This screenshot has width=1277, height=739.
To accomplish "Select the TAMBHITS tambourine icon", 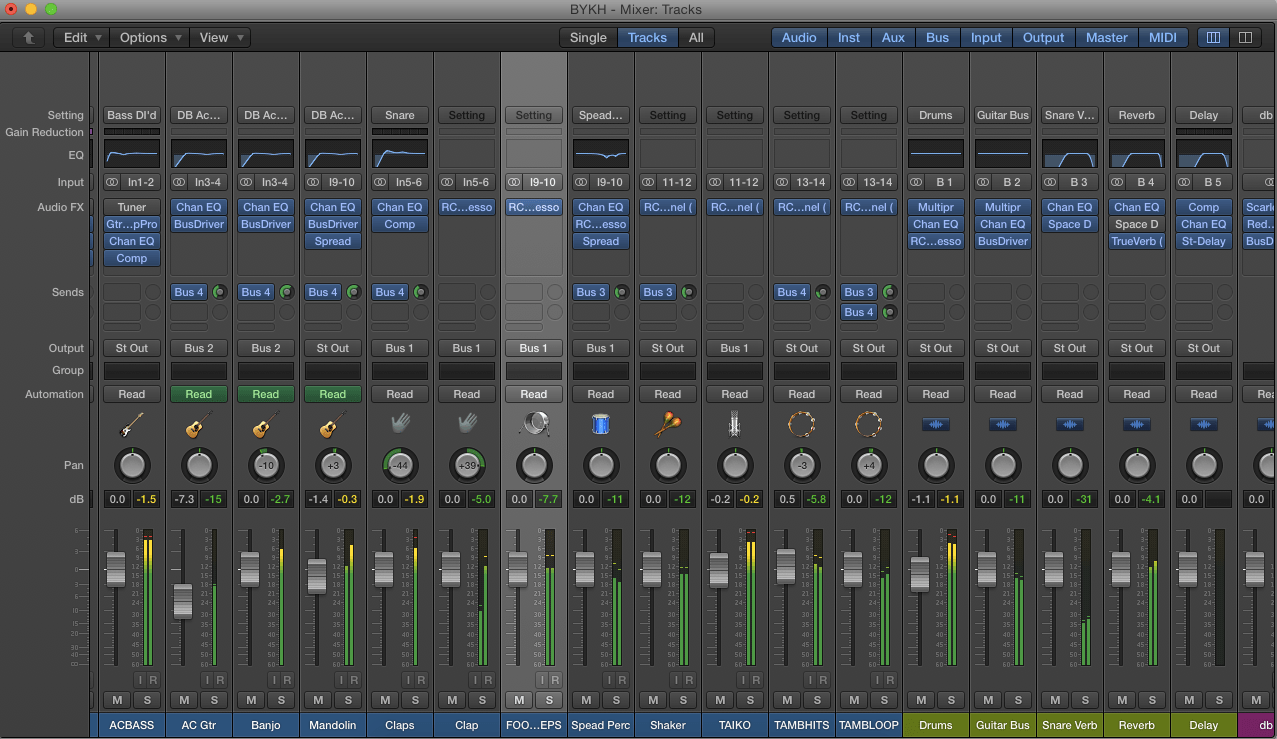I will tap(802, 426).
